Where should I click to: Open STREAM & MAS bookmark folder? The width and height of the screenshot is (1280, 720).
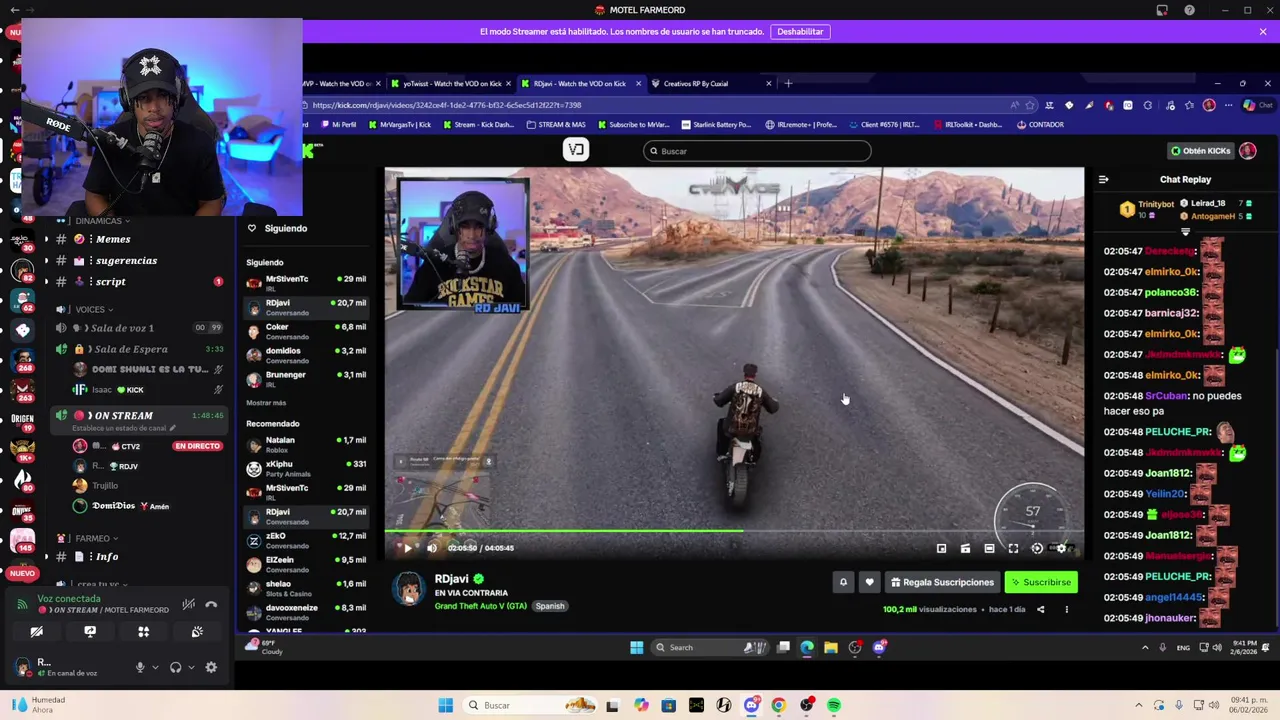(x=554, y=125)
